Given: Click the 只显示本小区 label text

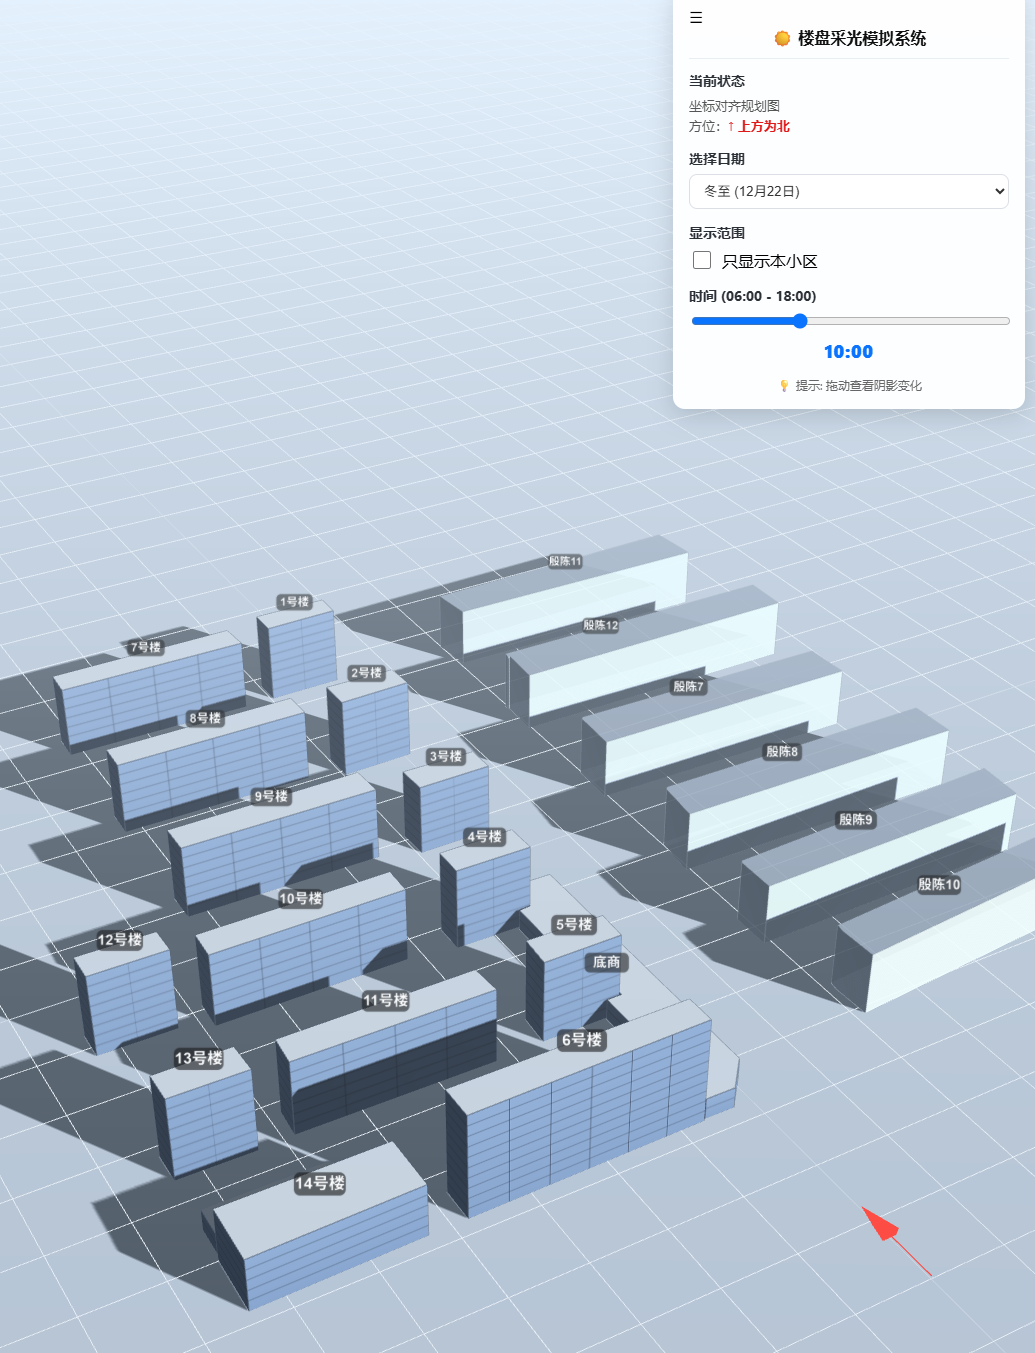Looking at the screenshot, I should [x=769, y=261].
